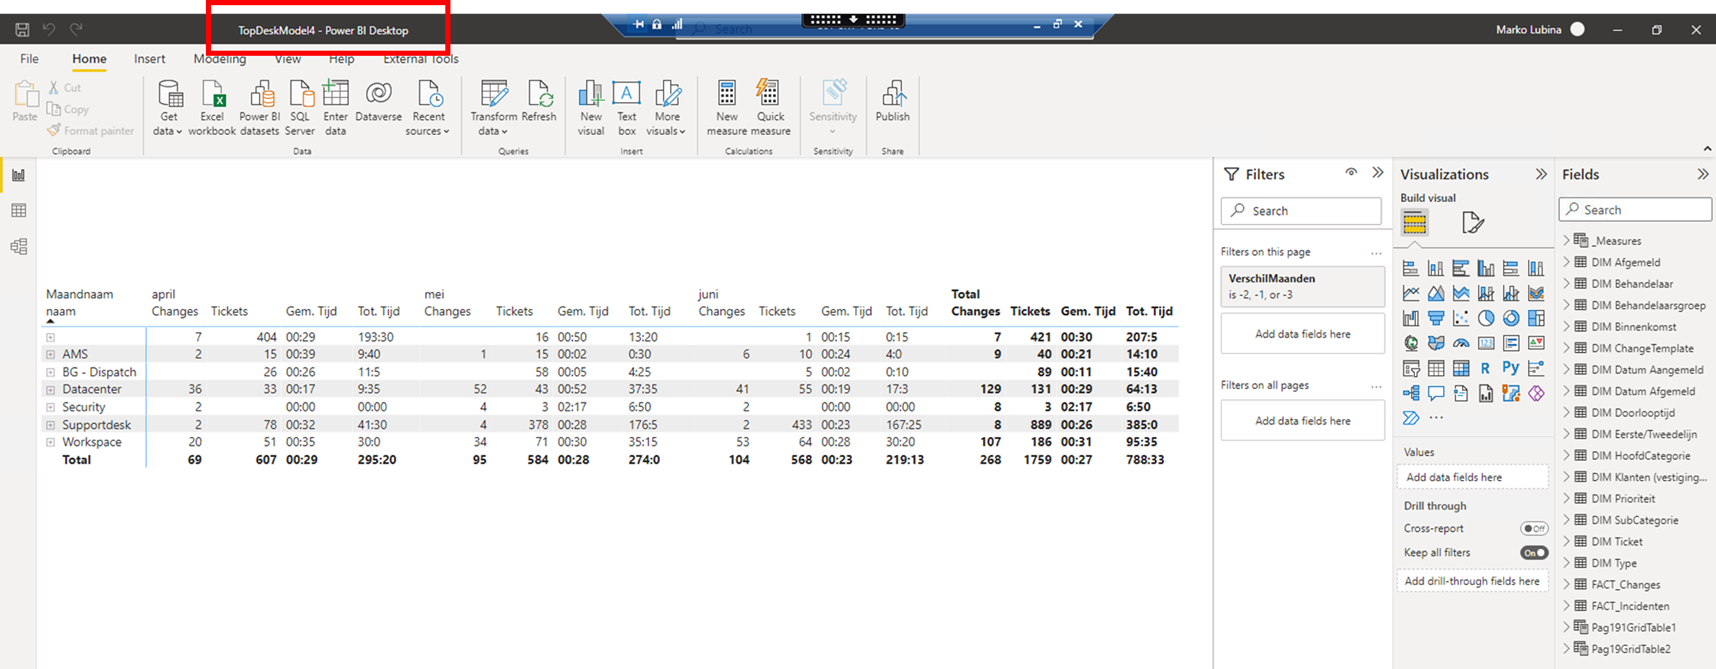Publish the report
Screen dimensions: 1716x669
pyautogui.click(x=892, y=103)
